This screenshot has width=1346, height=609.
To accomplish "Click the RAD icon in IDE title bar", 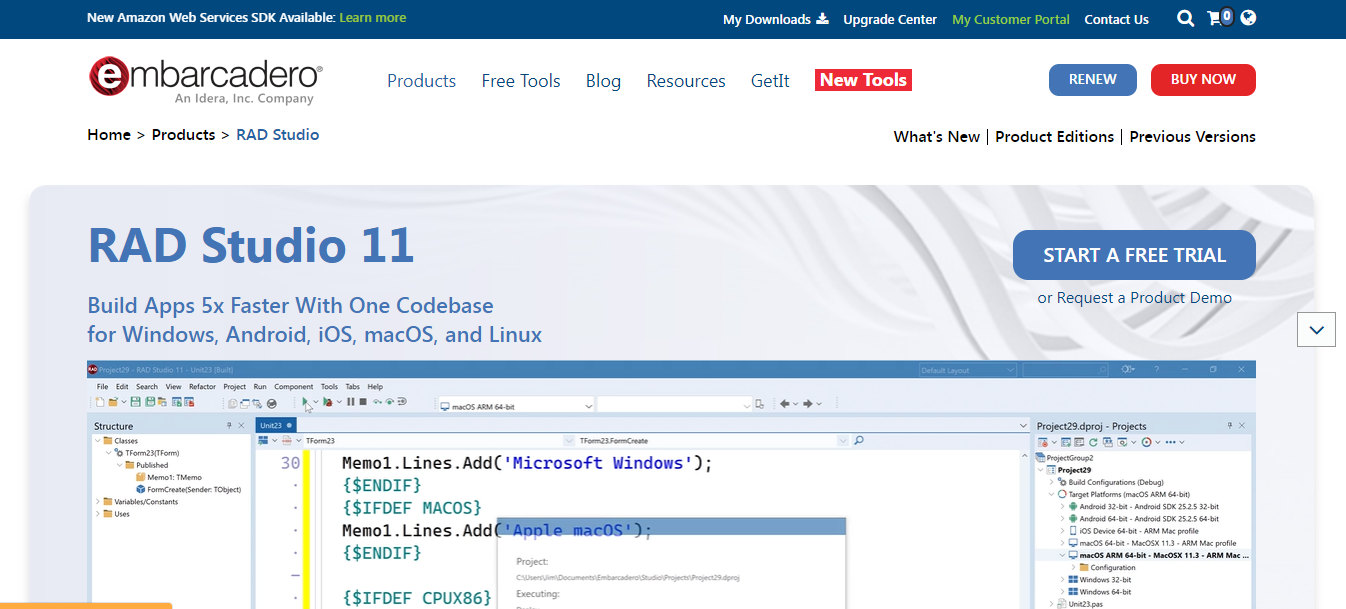I will [x=92, y=369].
